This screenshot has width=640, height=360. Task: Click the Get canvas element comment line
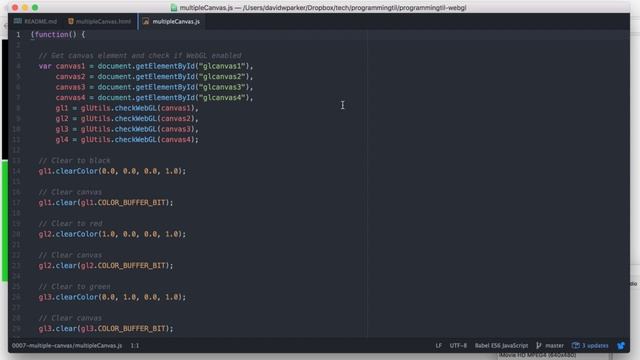pyautogui.click(x=140, y=56)
